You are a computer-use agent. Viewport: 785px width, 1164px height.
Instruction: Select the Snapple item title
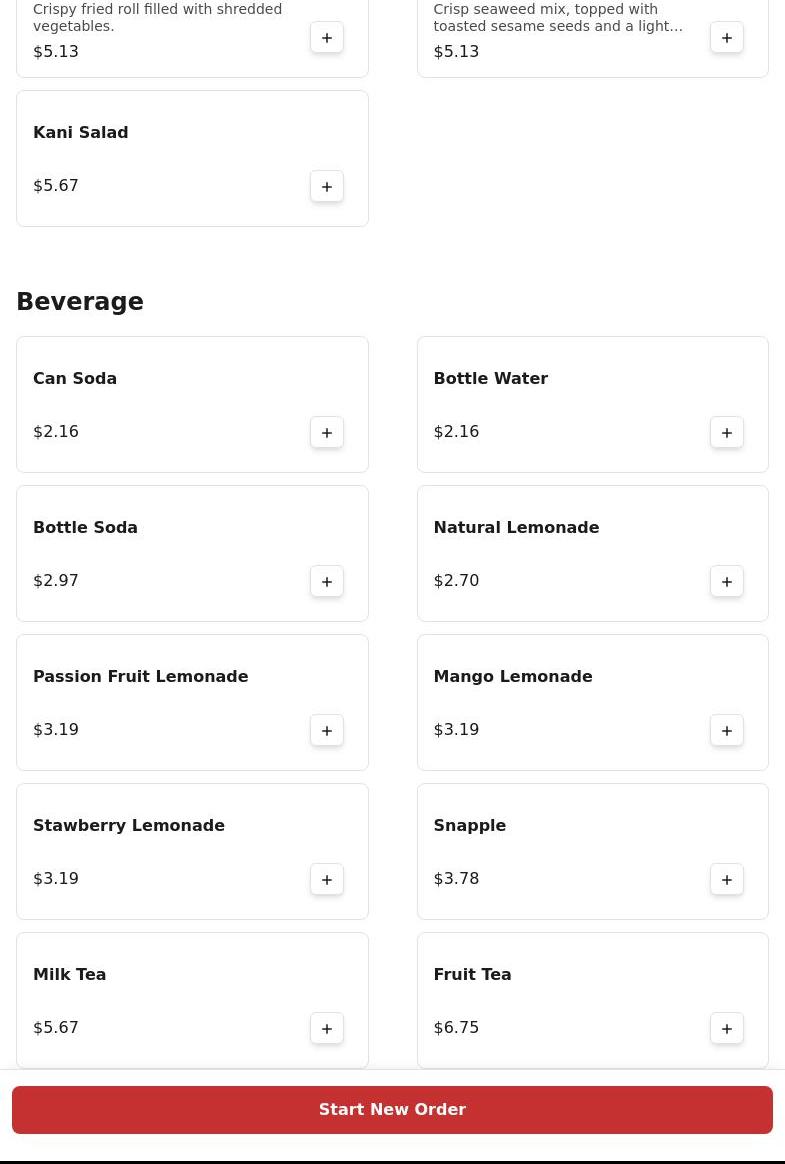pyautogui.click(x=469, y=825)
